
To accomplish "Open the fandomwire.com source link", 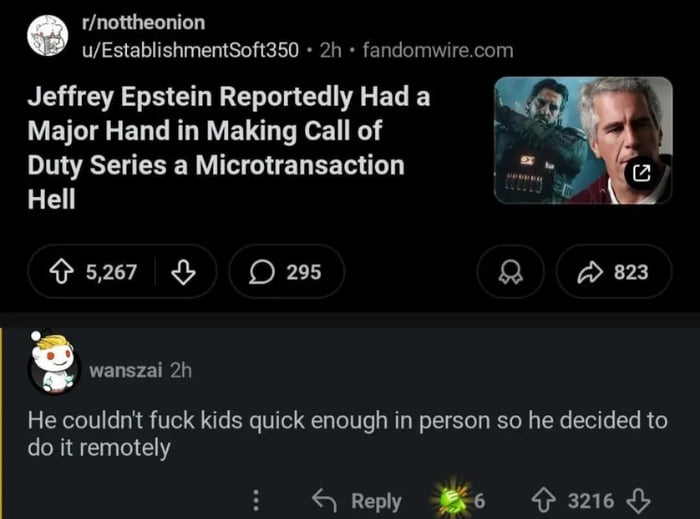I will pos(437,49).
